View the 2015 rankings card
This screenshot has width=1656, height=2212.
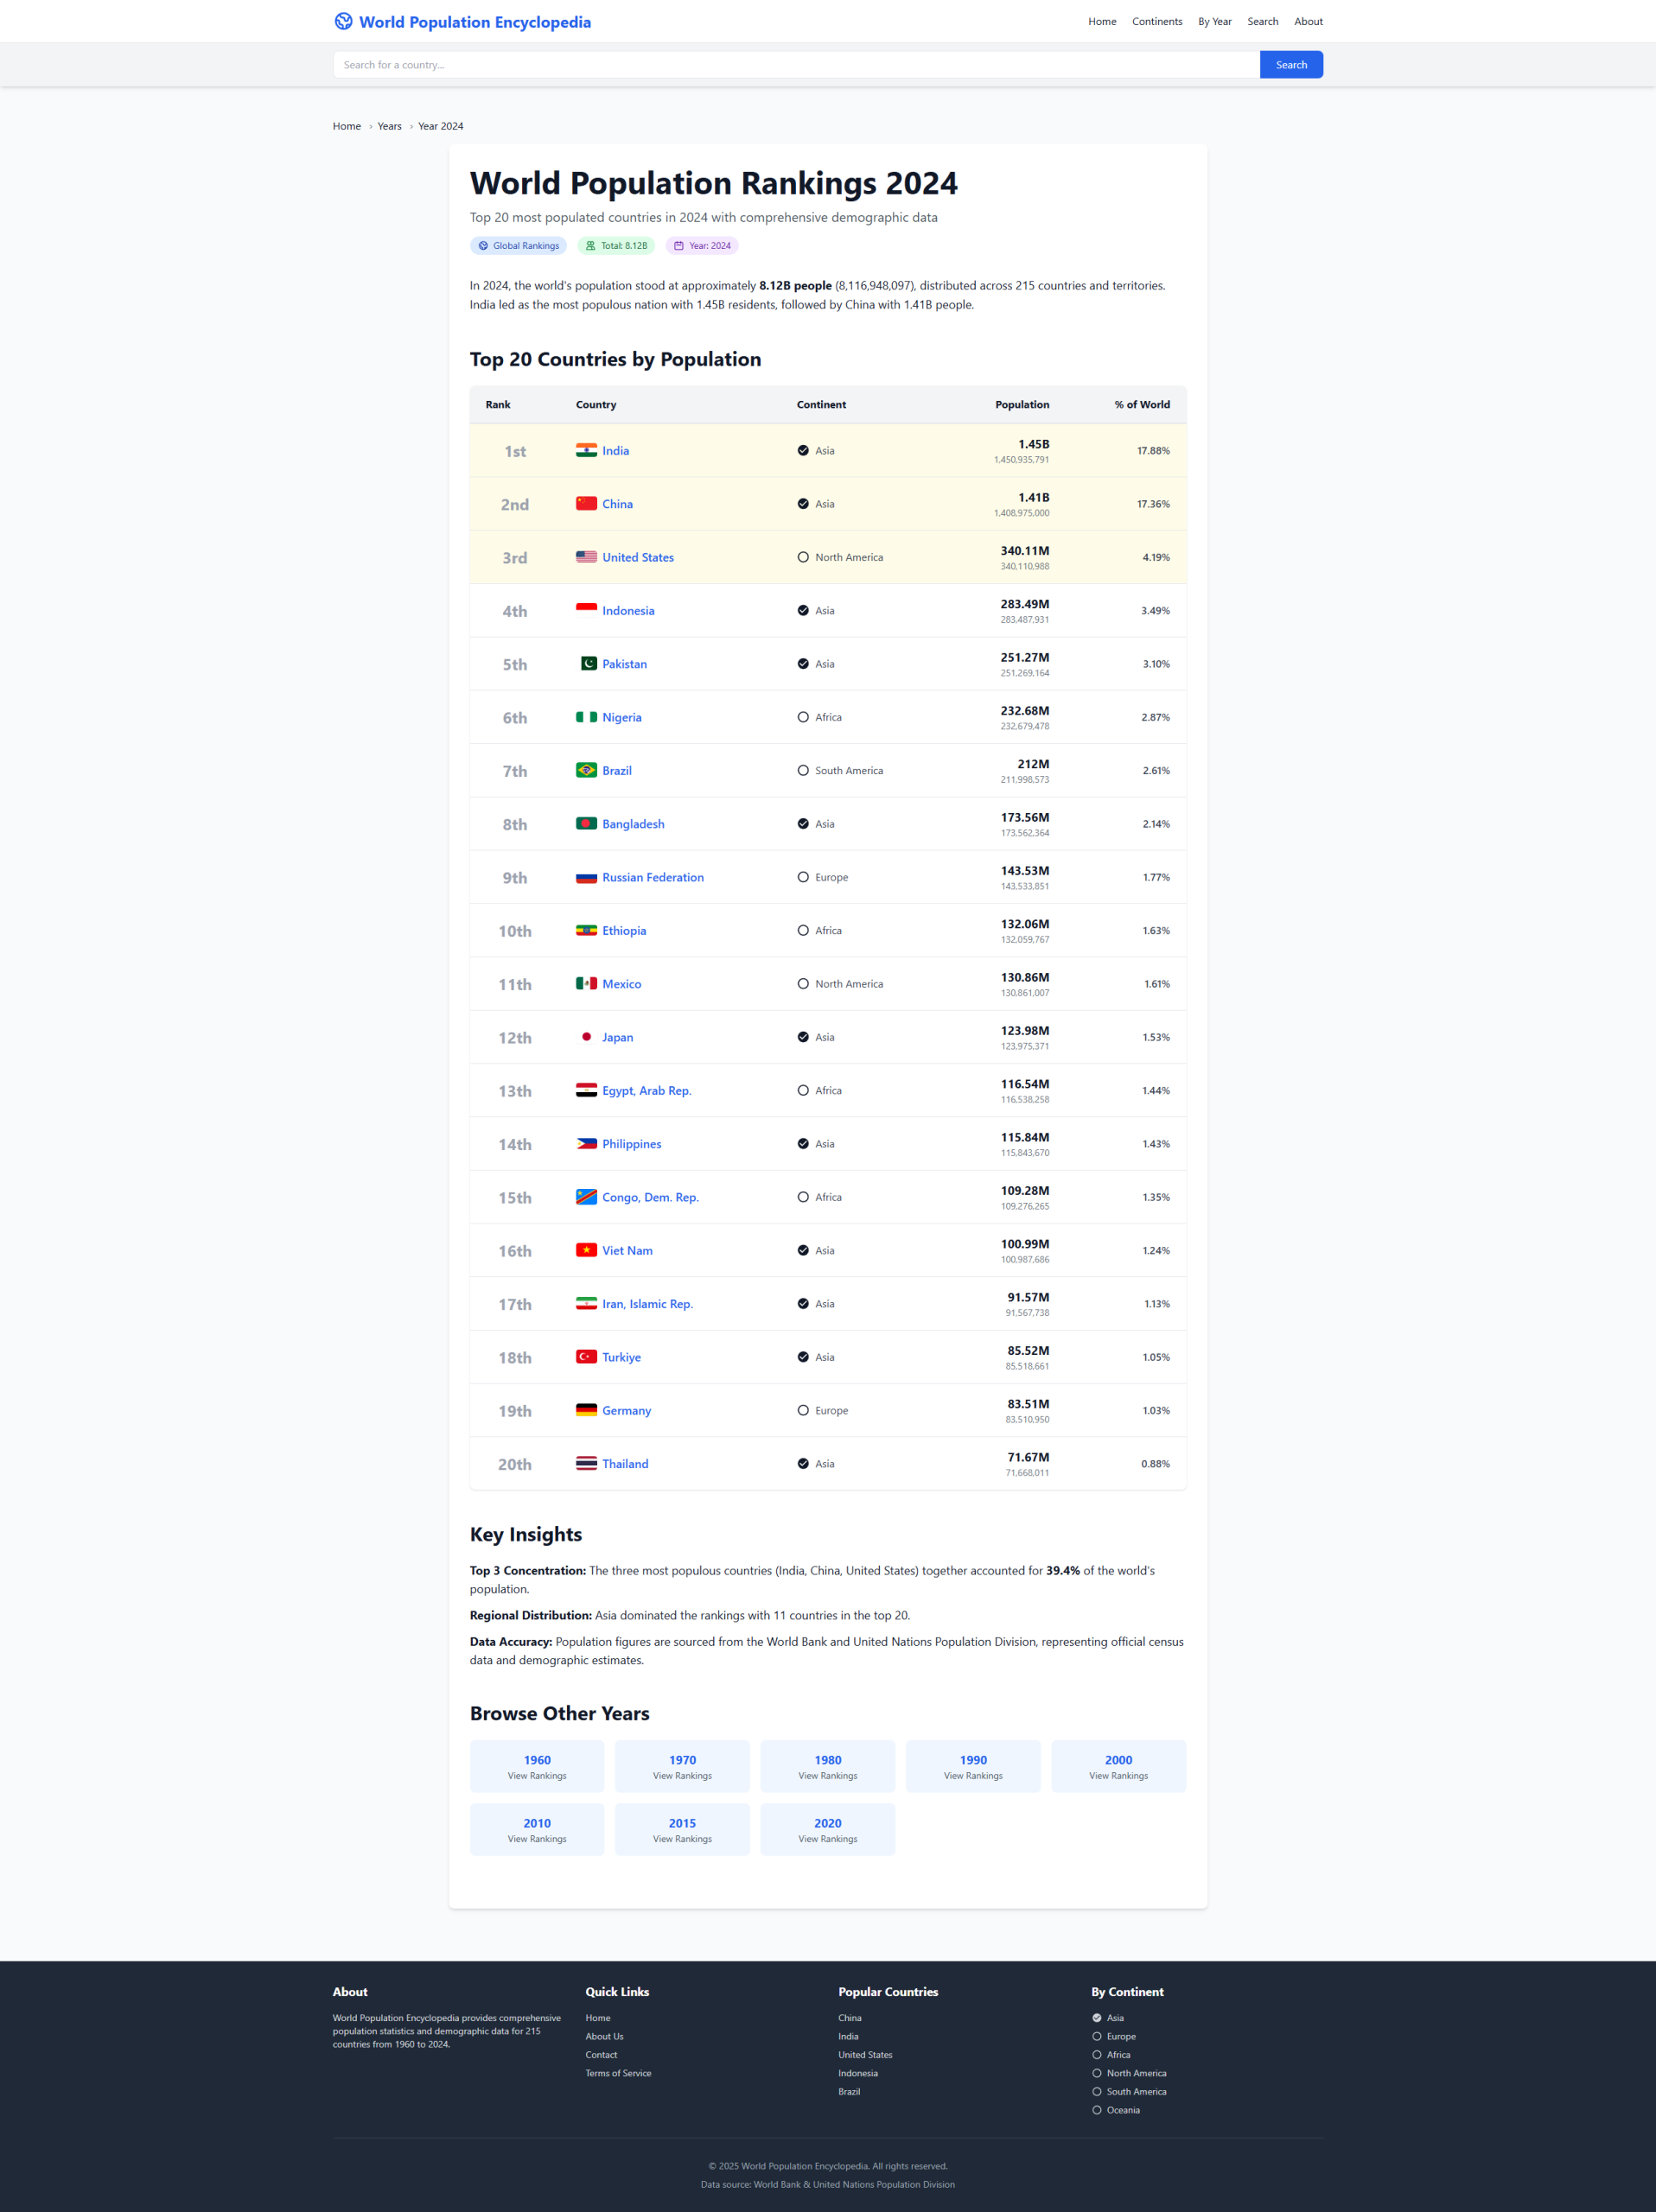click(x=682, y=1829)
